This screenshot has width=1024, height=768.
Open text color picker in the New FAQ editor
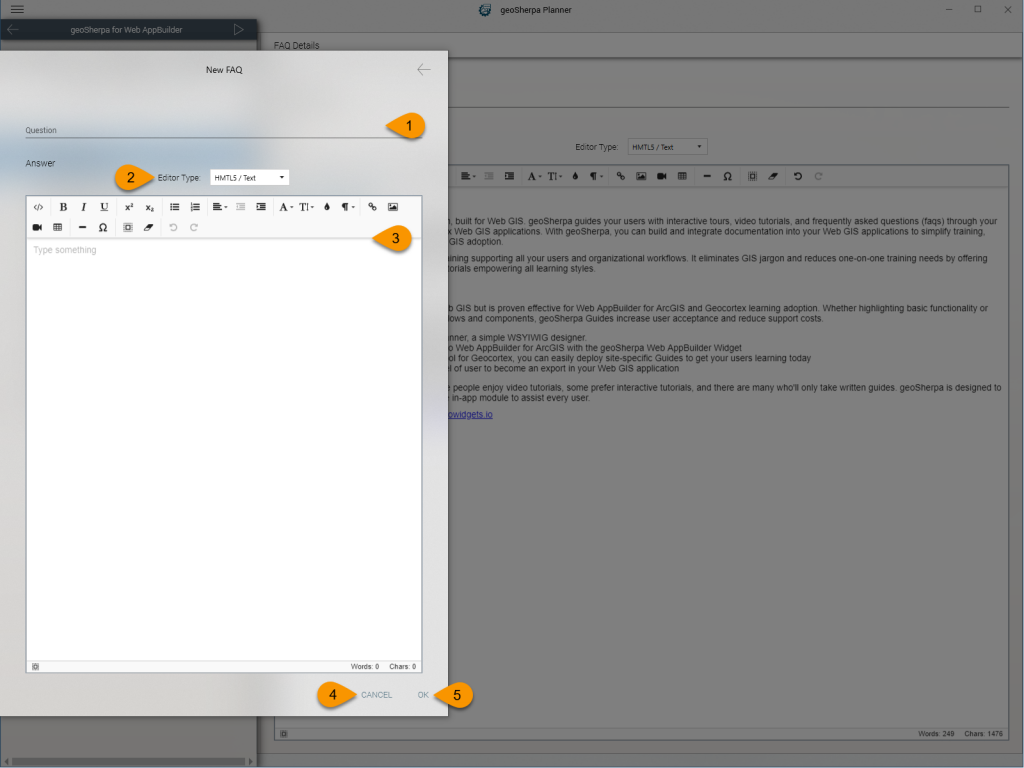click(x=327, y=207)
